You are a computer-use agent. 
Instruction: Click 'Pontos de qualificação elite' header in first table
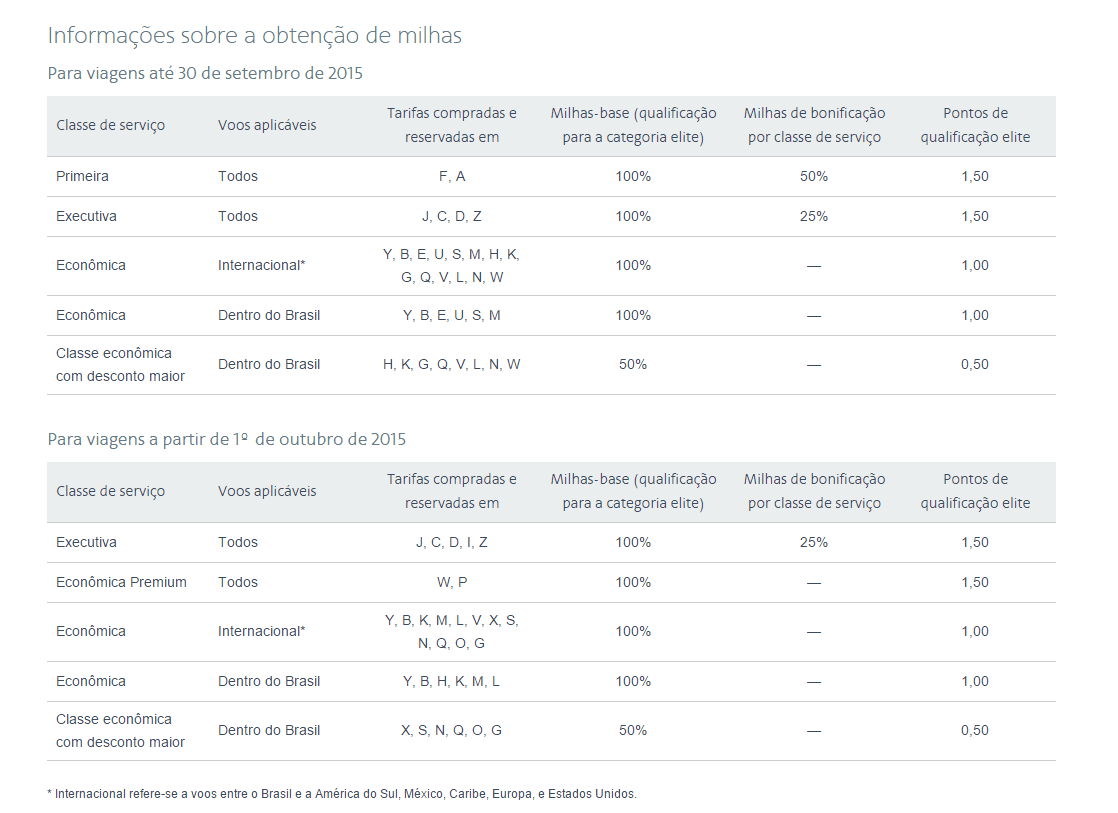click(x=975, y=125)
